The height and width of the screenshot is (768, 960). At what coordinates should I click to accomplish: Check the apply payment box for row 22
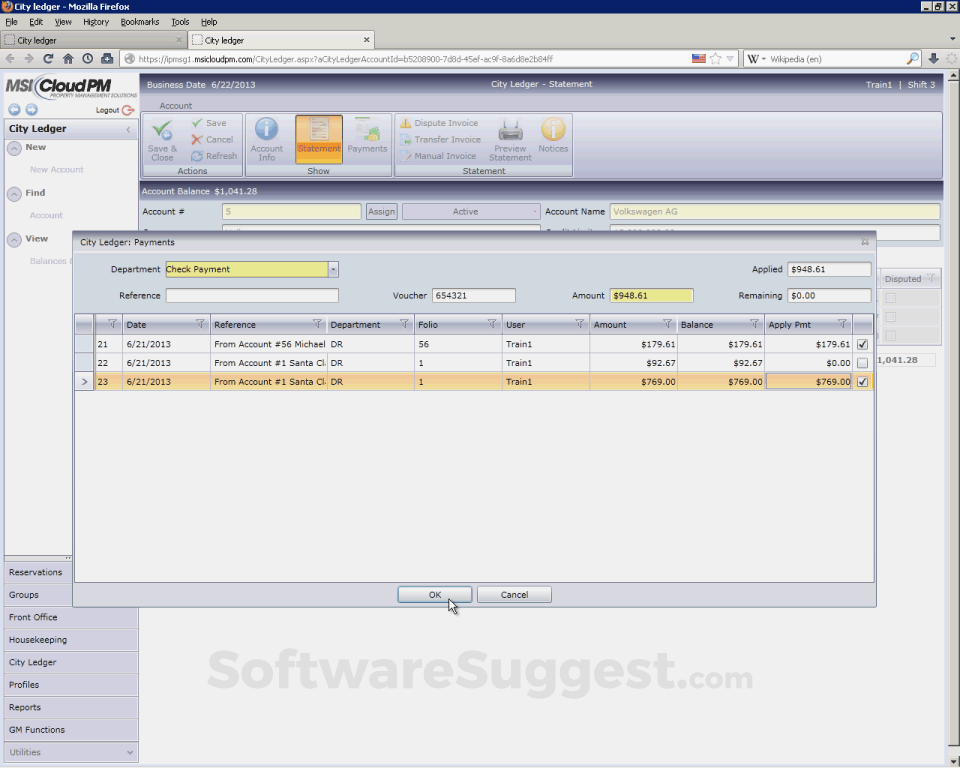pos(862,363)
